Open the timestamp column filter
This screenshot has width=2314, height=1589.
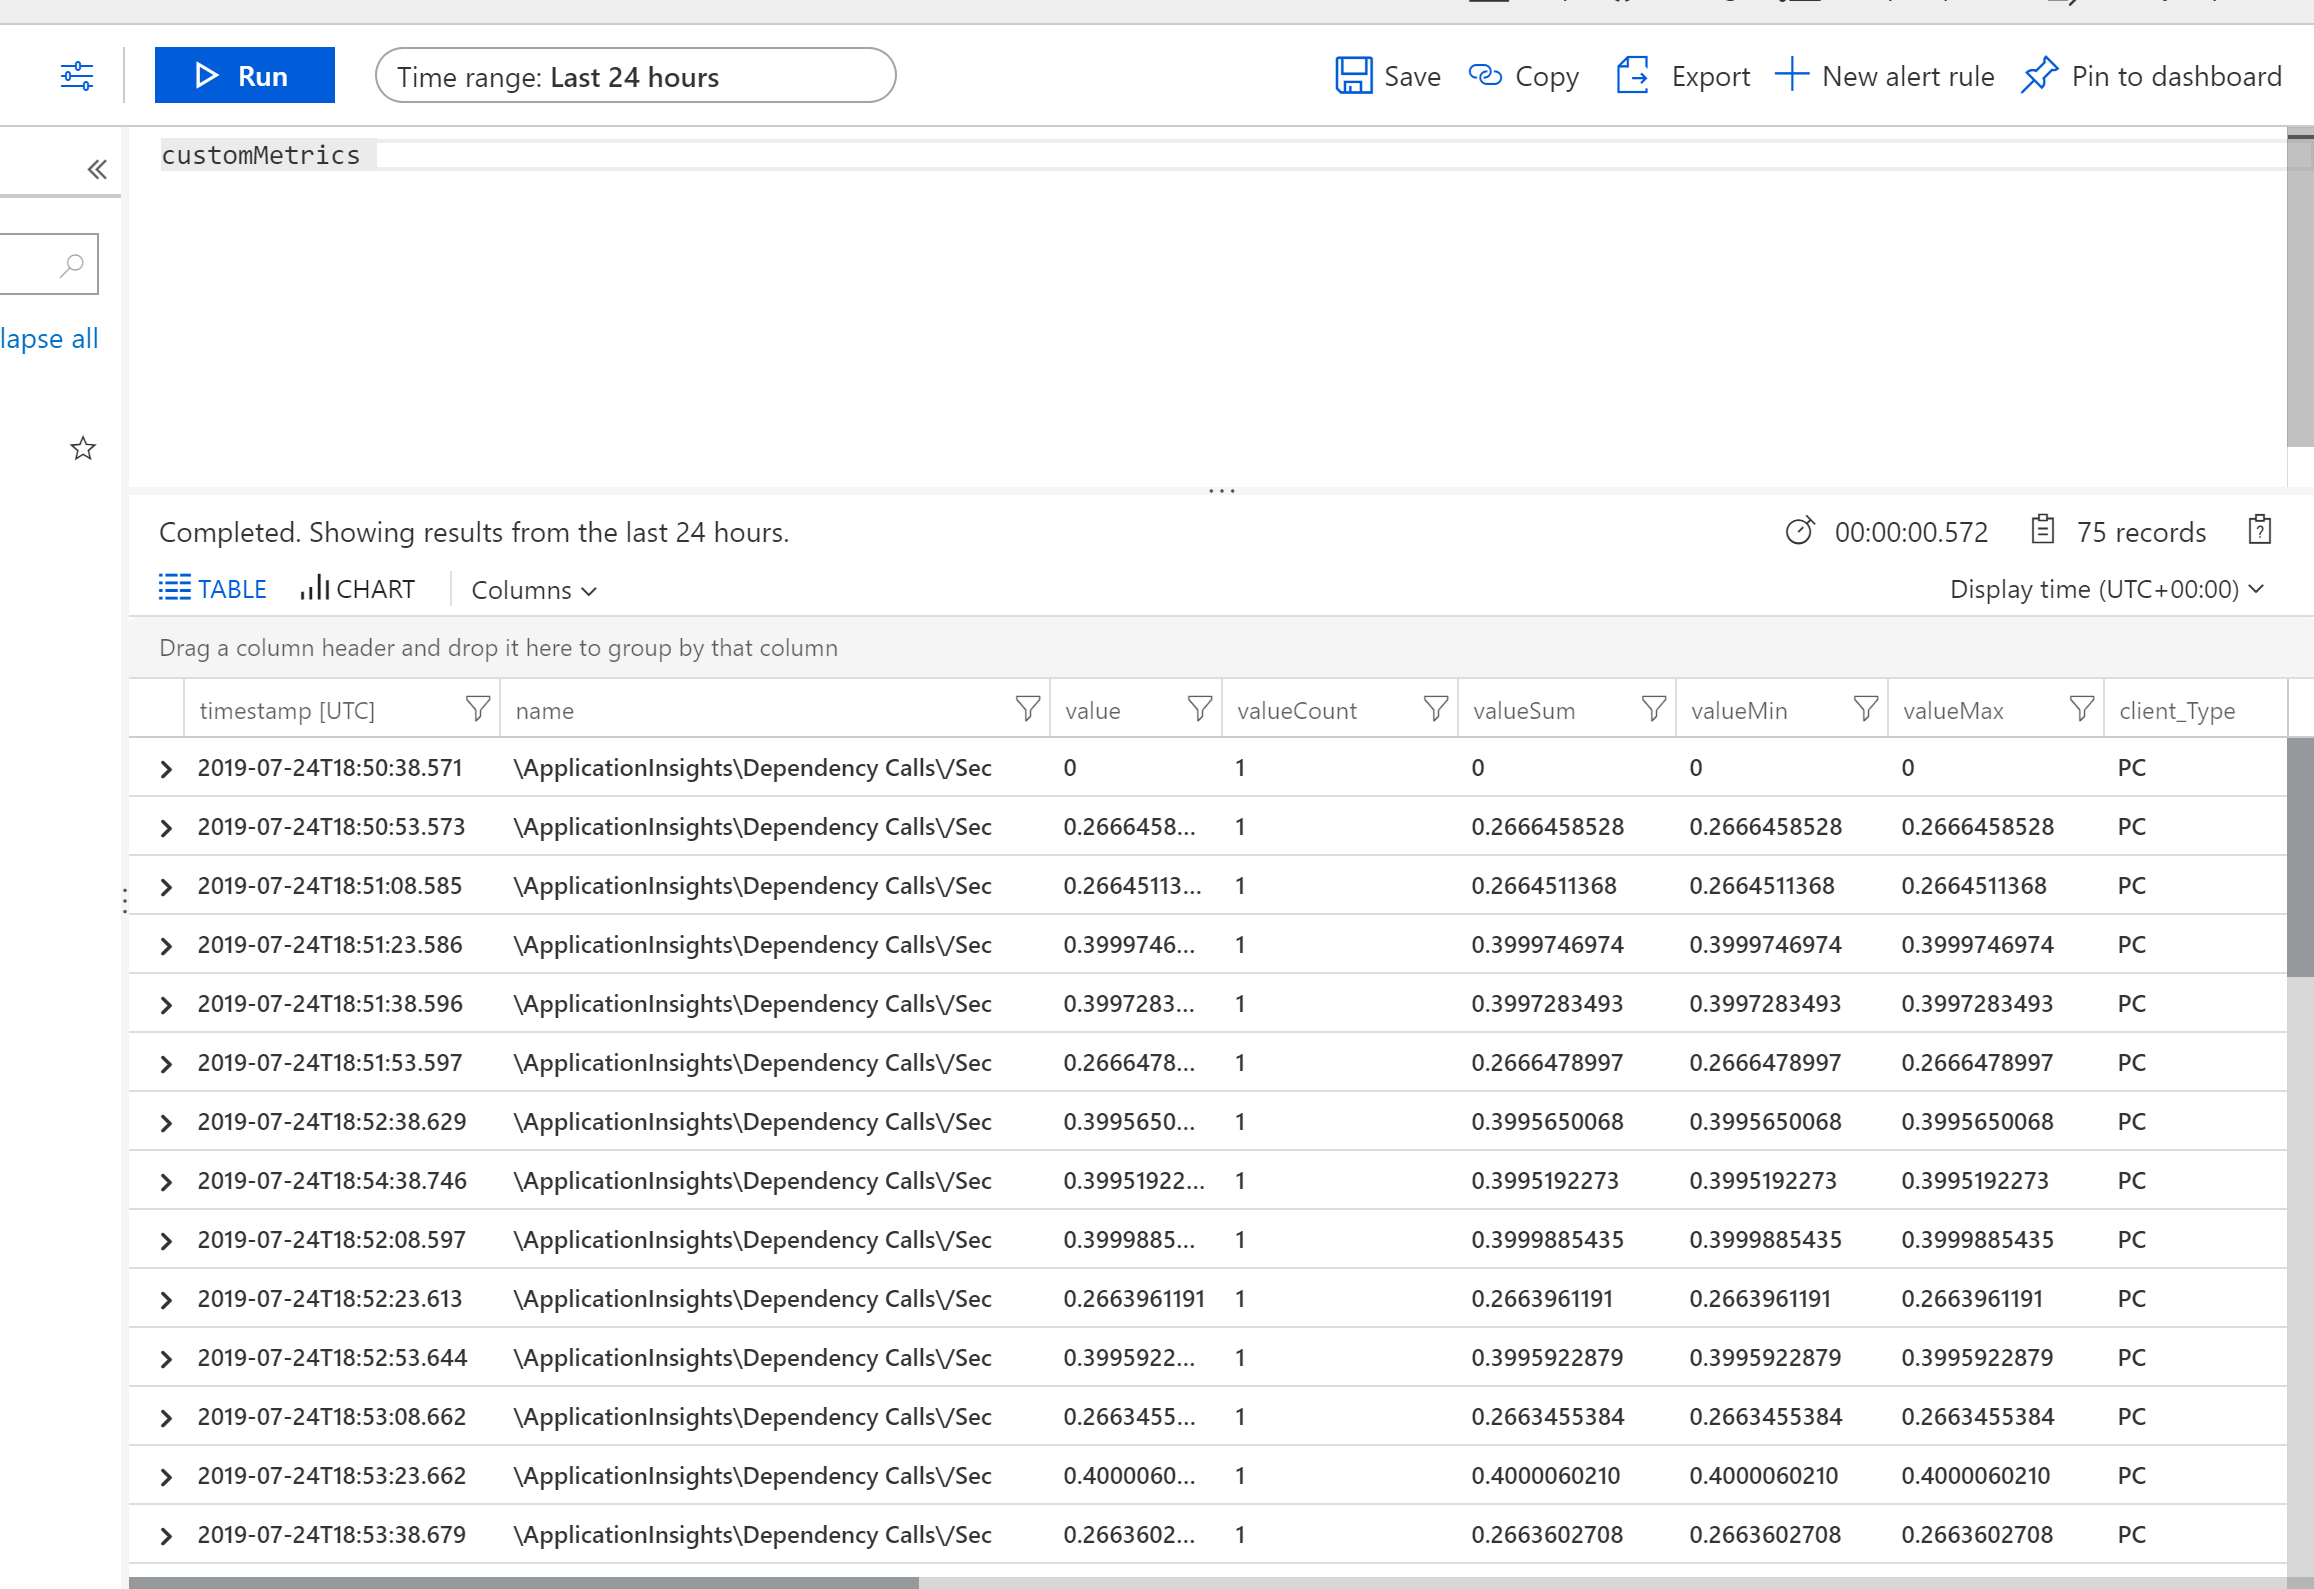pos(478,709)
